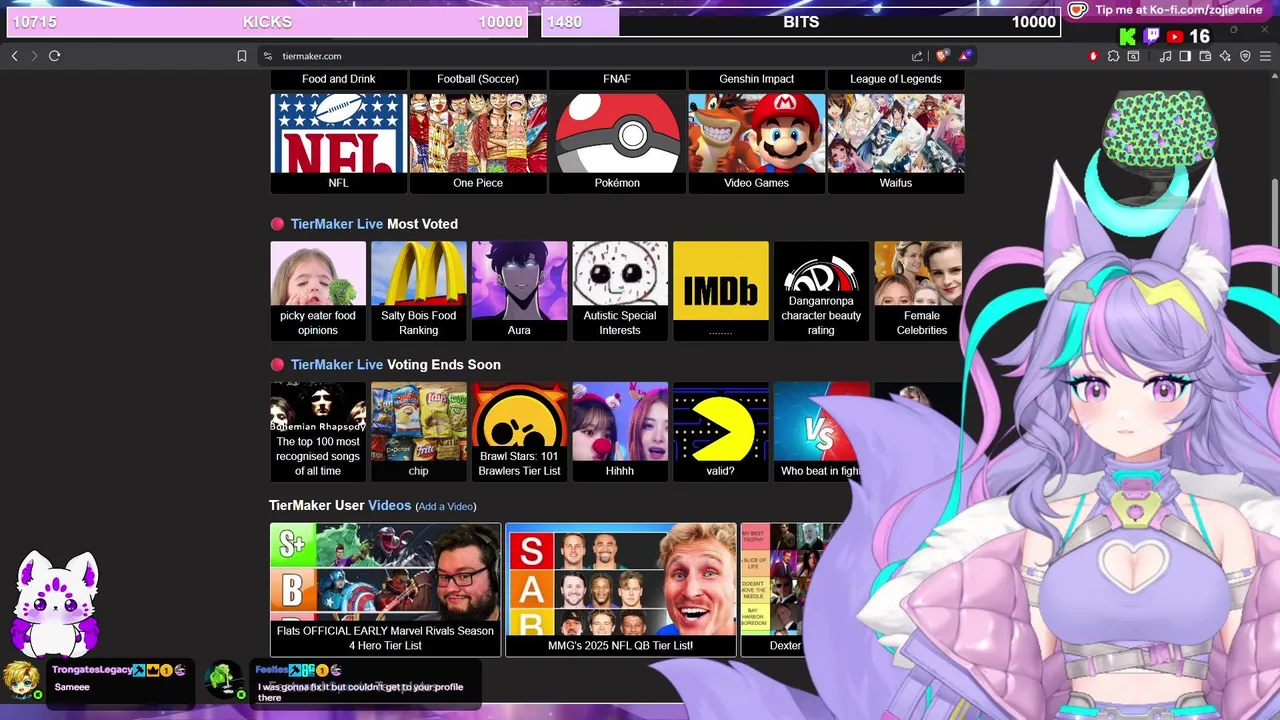Click the 'Add a Video' link
The image size is (1280, 720).
446,506
